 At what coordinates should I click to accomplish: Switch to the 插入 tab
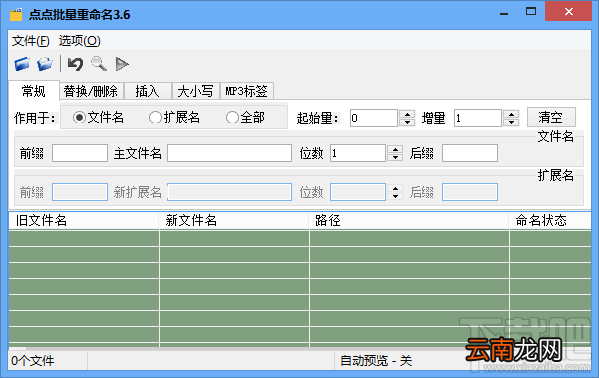tap(147, 91)
